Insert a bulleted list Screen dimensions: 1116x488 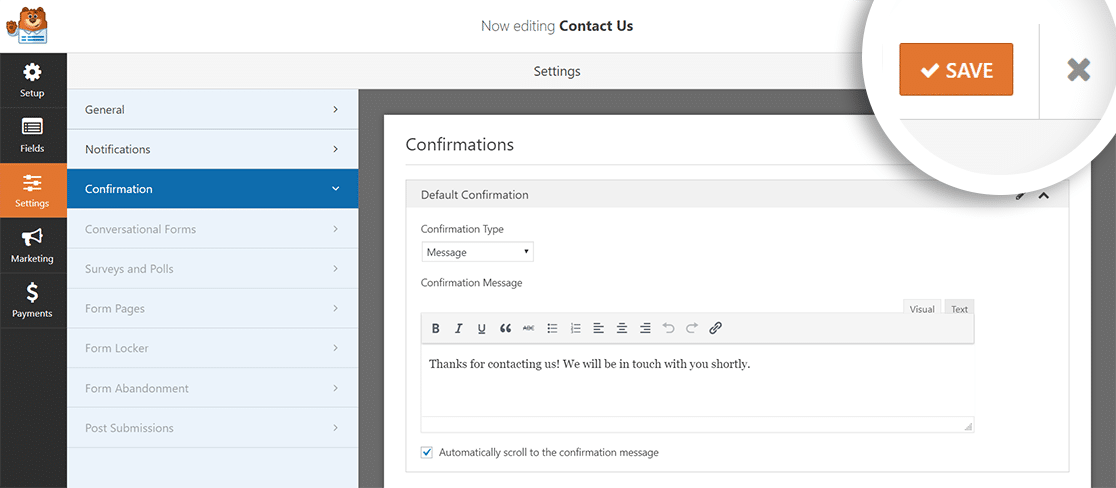552,329
